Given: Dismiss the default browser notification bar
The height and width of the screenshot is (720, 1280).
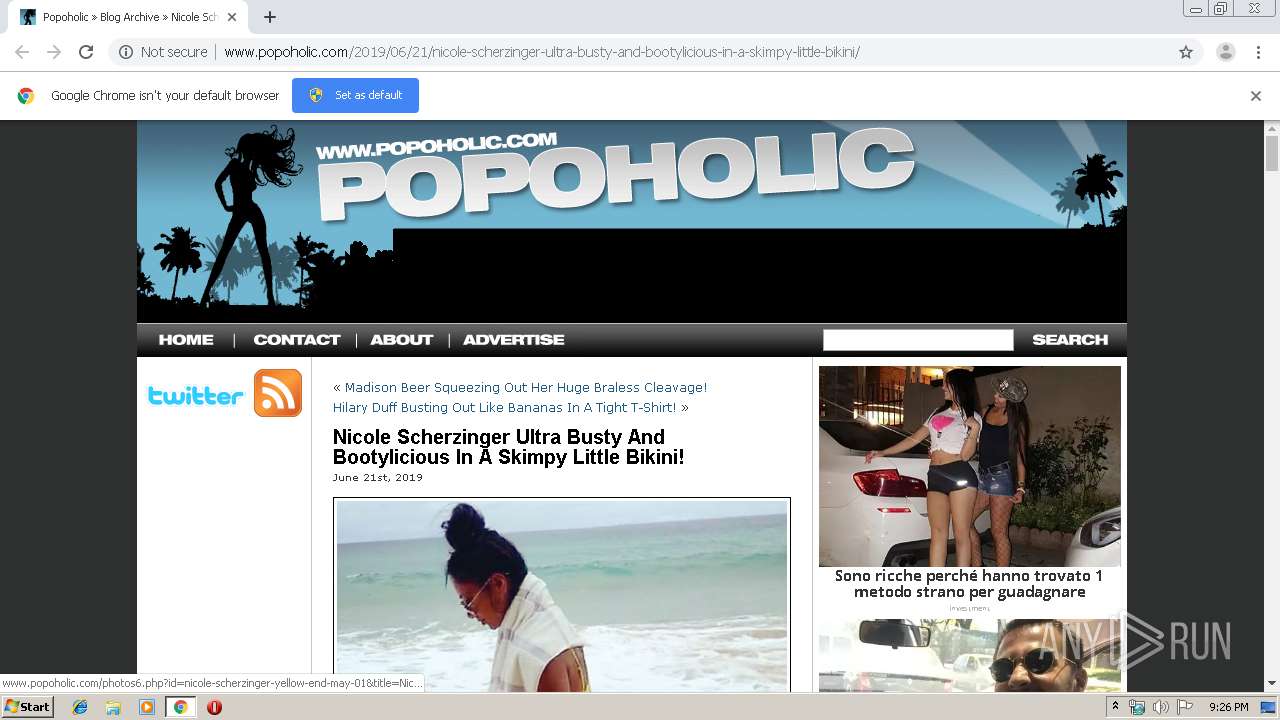Looking at the screenshot, I should (1256, 96).
